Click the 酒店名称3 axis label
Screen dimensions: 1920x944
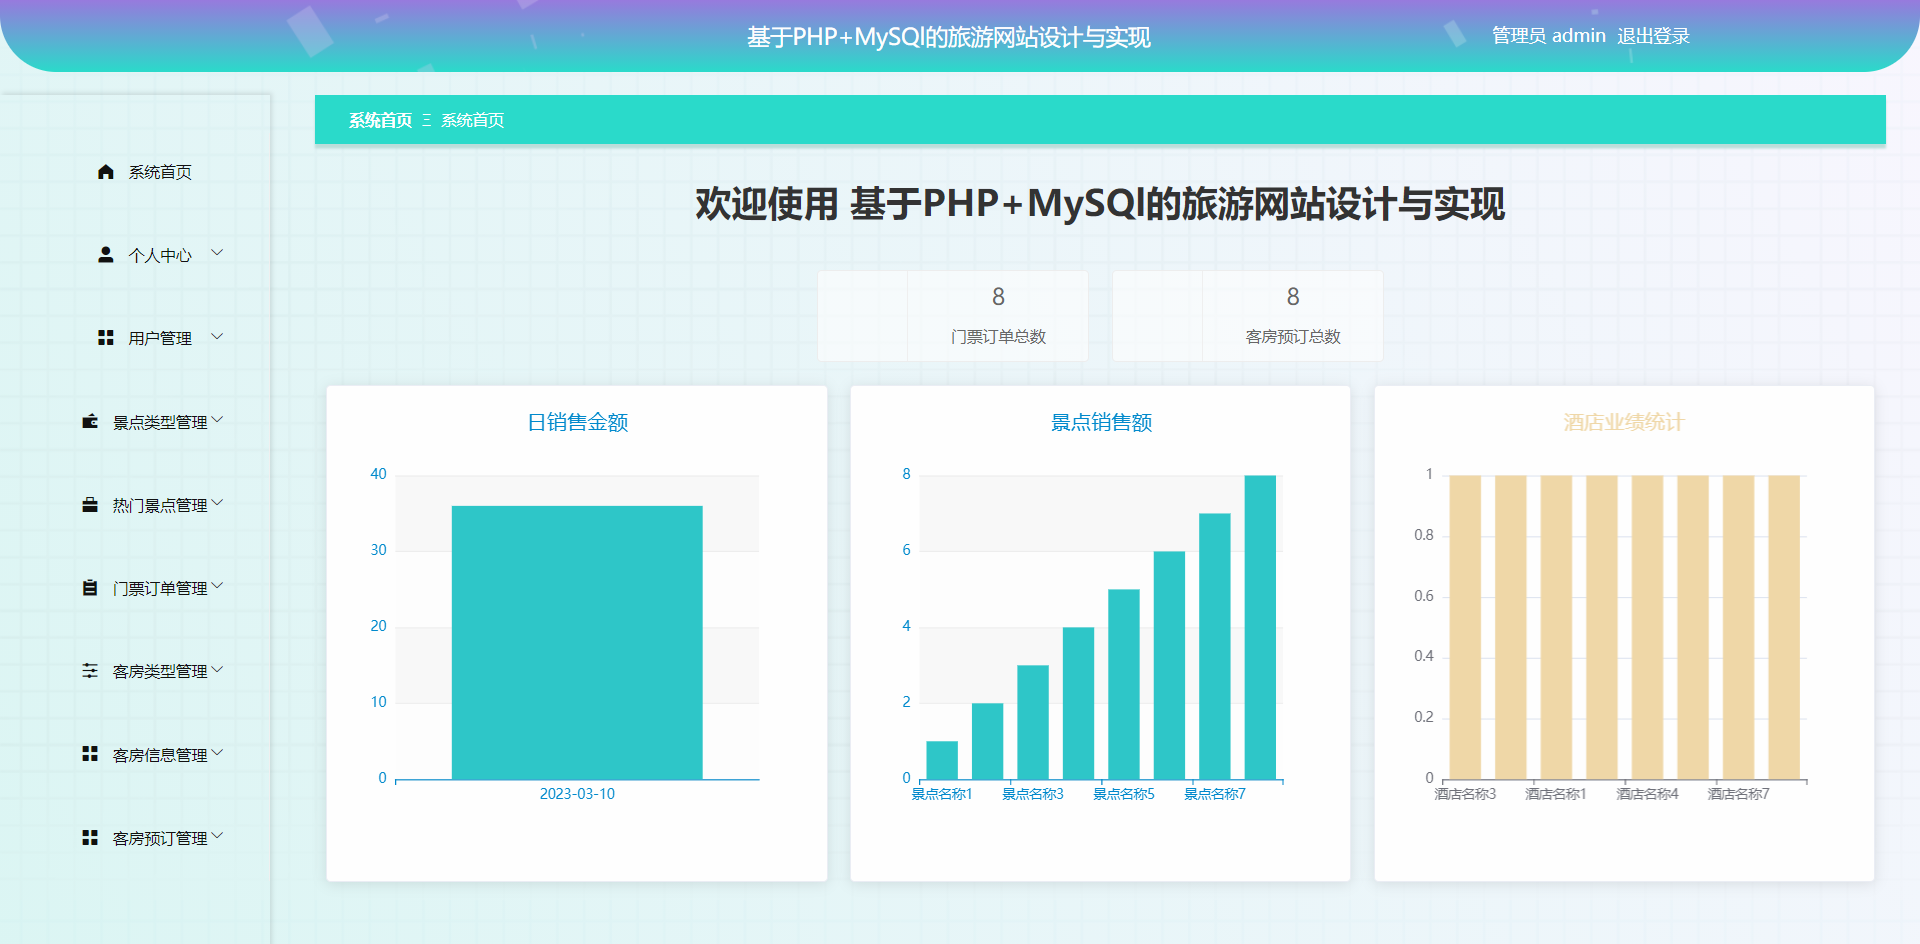(1465, 794)
